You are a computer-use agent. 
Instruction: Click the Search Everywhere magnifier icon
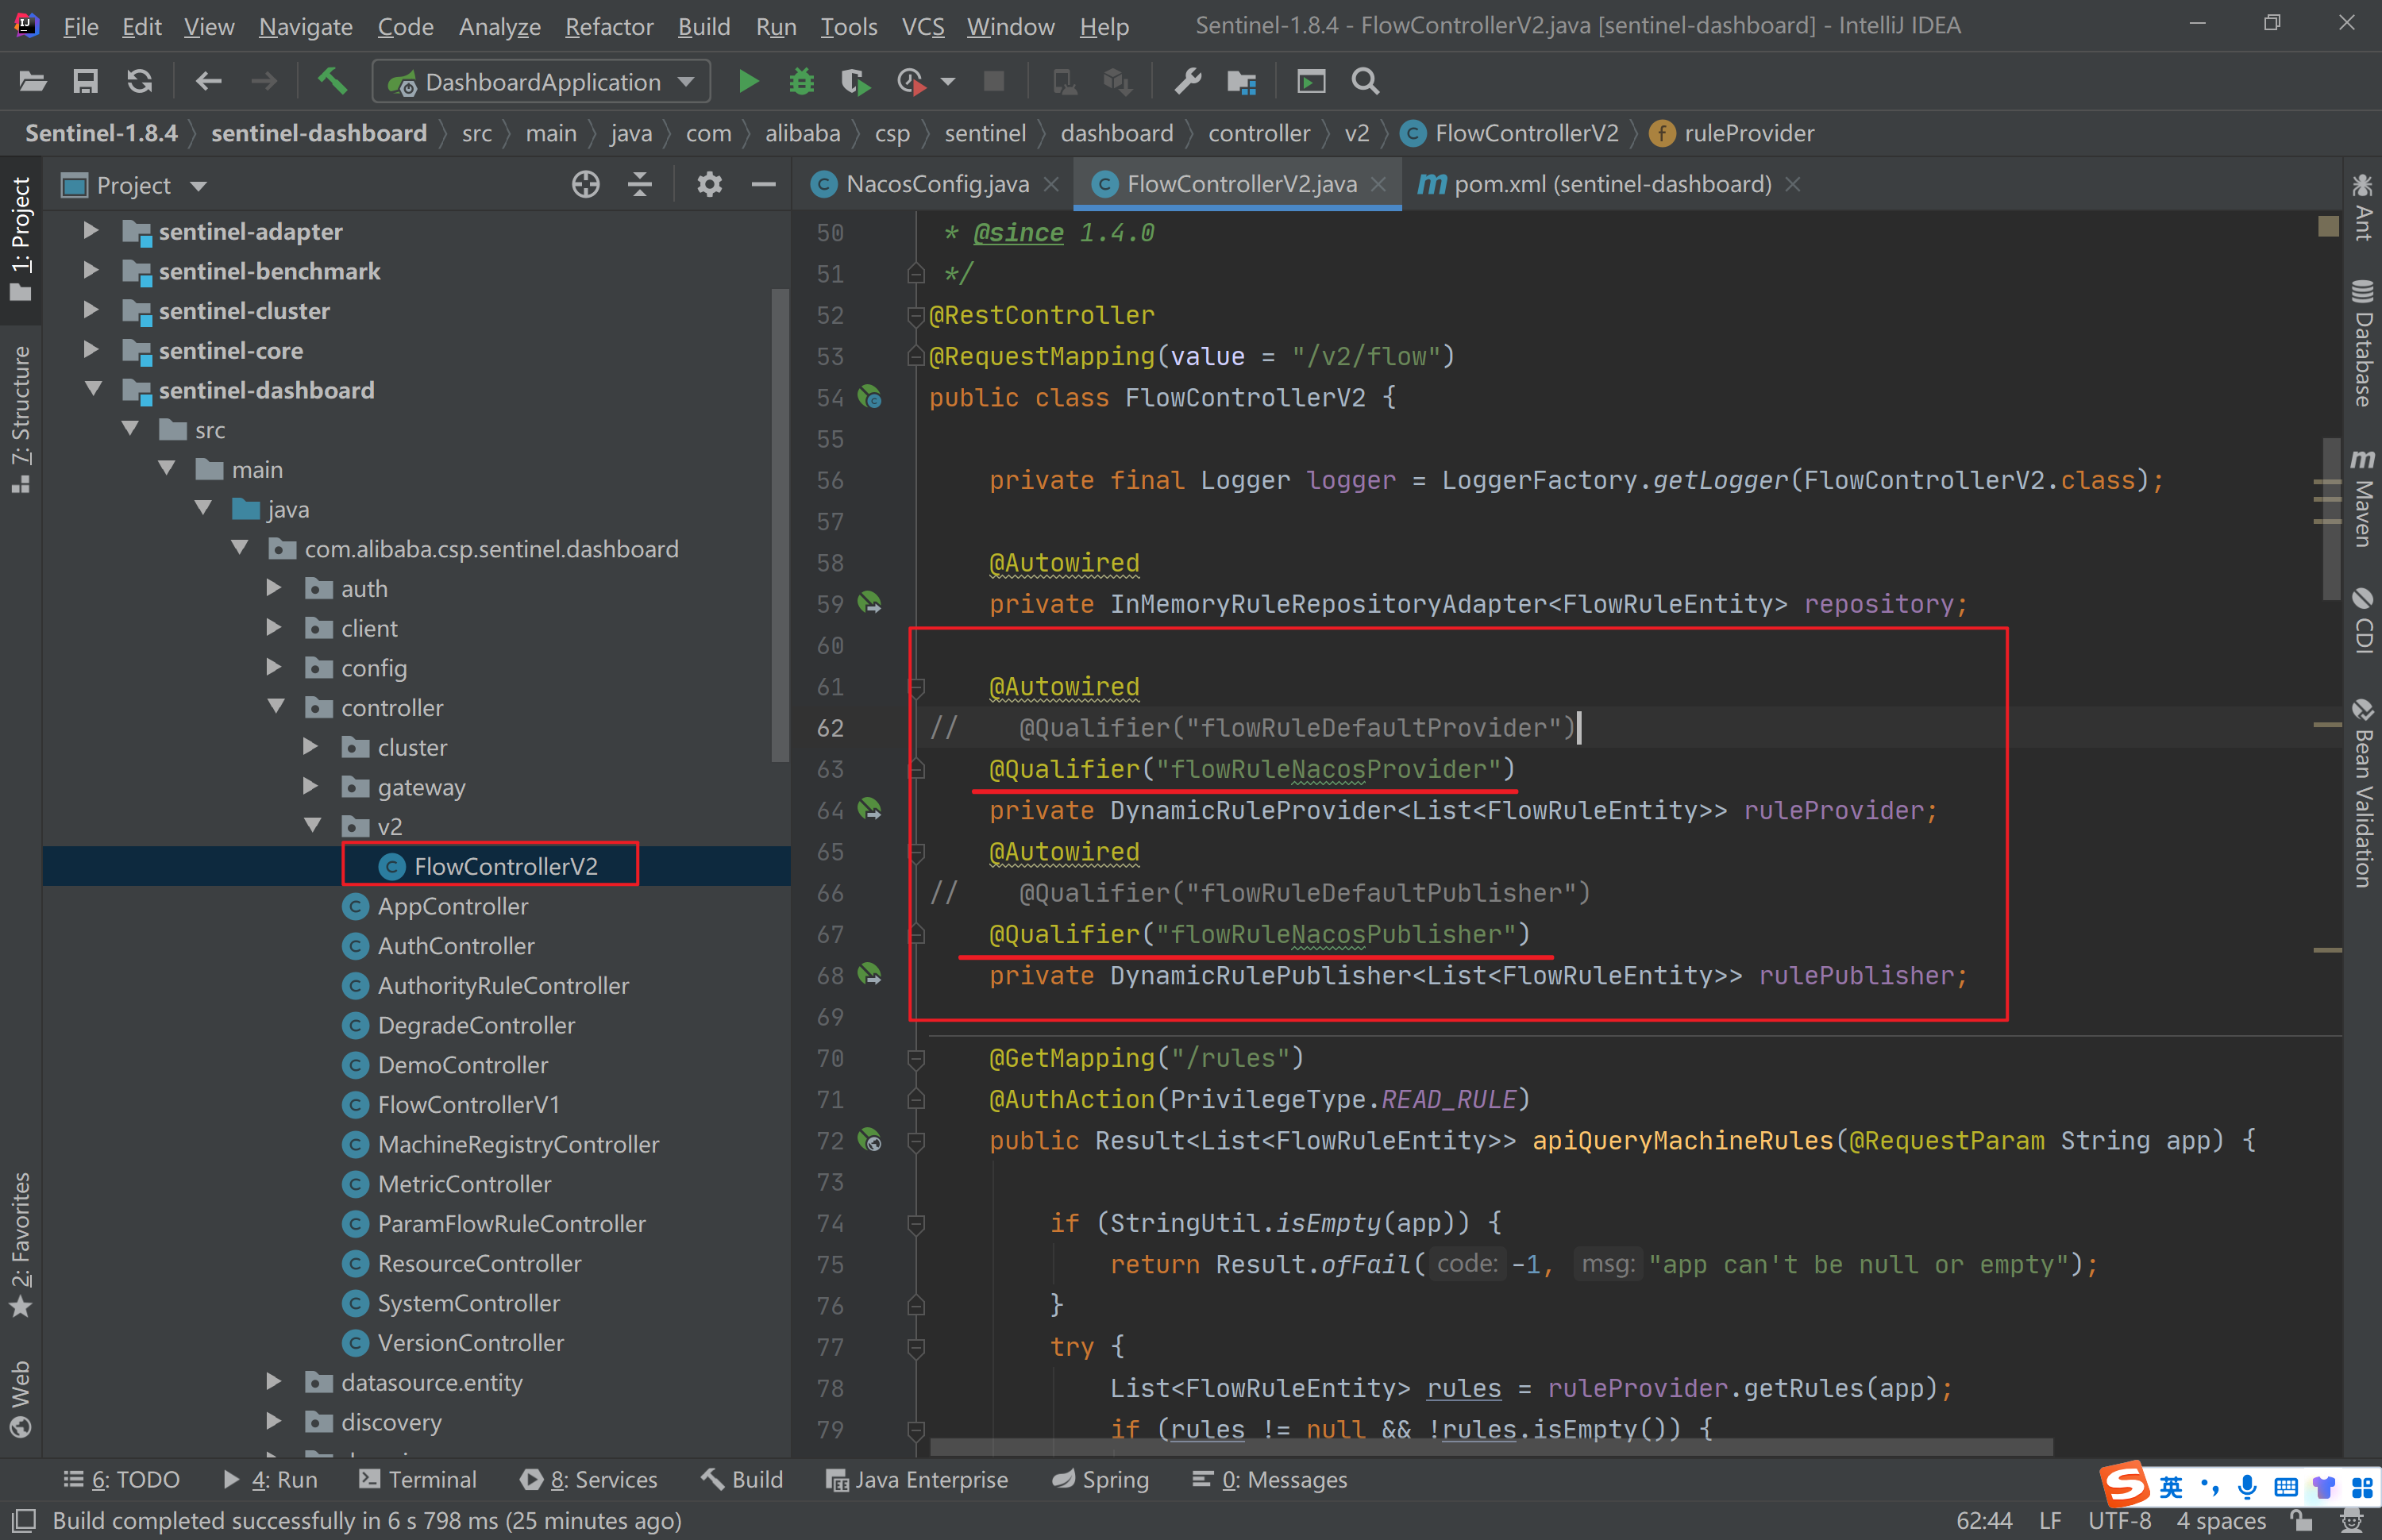(1366, 82)
